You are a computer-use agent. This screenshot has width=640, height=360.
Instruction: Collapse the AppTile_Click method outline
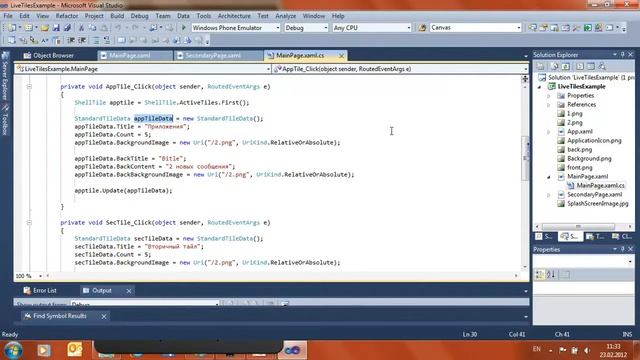pyautogui.click(x=29, y=87)
